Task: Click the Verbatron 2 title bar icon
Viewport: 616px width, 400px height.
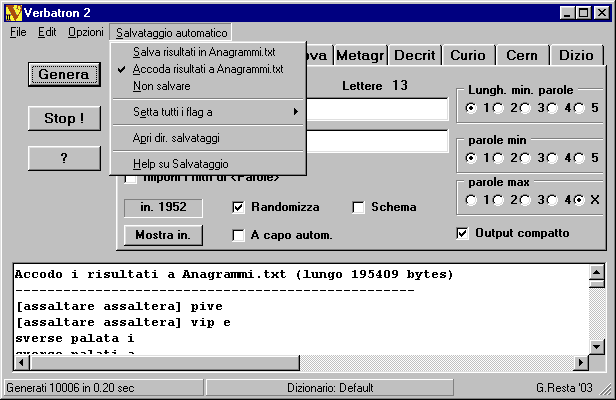Action: [13, 13]
